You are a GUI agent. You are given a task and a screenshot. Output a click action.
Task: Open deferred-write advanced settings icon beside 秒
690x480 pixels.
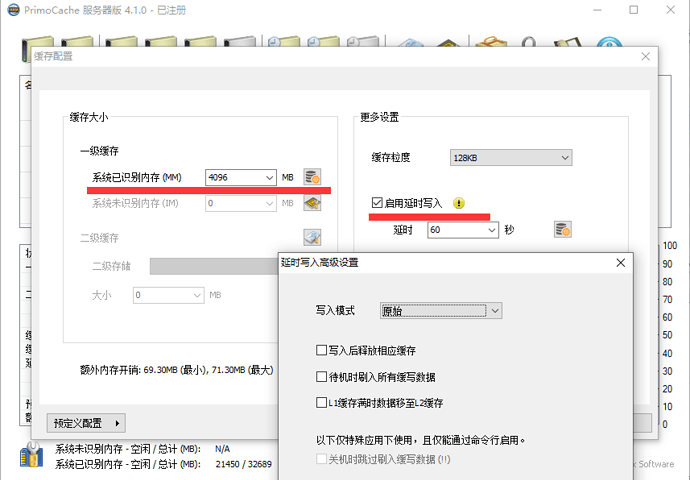562,229
